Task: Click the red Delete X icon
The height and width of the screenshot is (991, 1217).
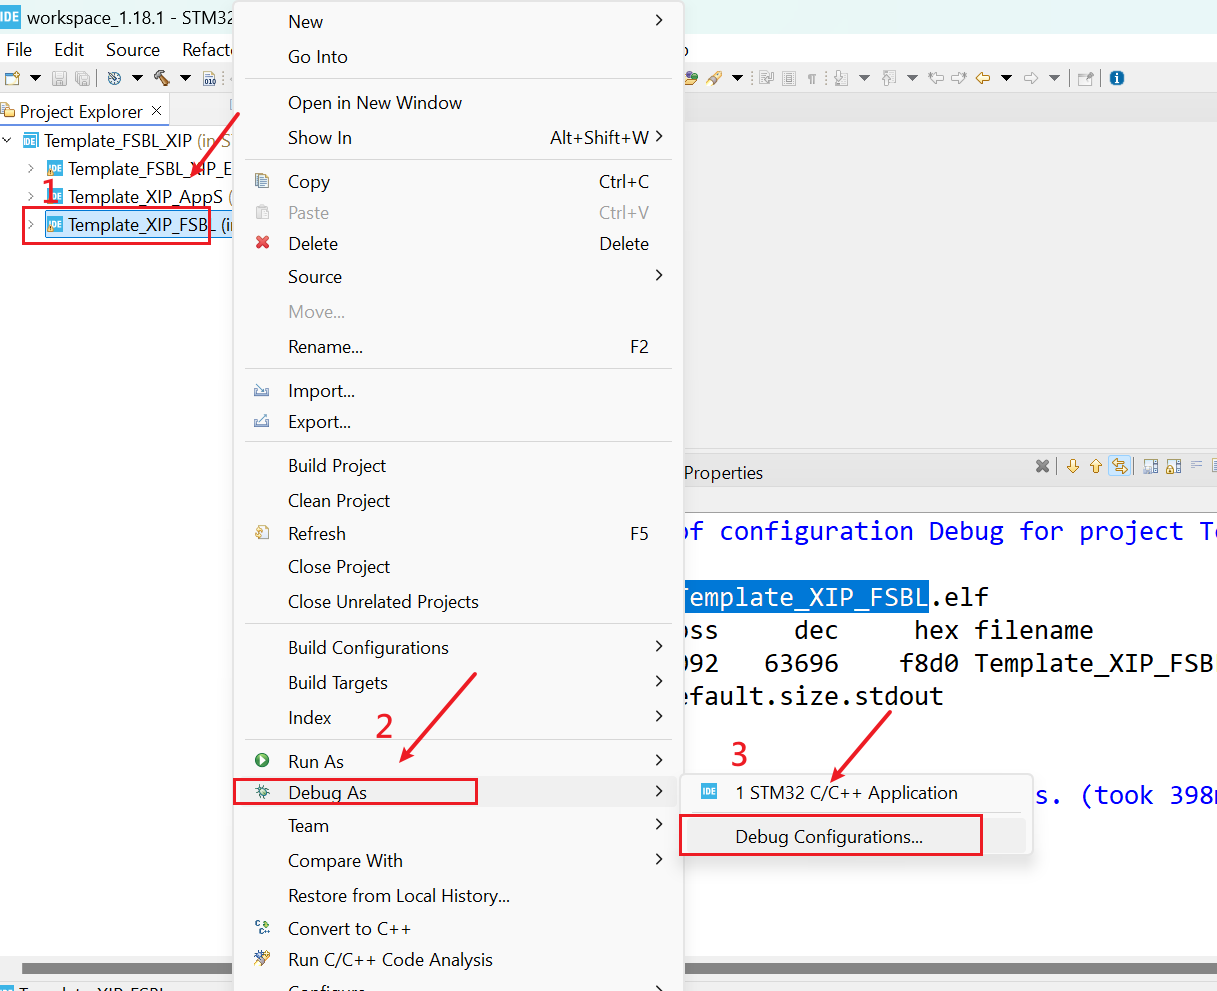Action: (262, 243)
